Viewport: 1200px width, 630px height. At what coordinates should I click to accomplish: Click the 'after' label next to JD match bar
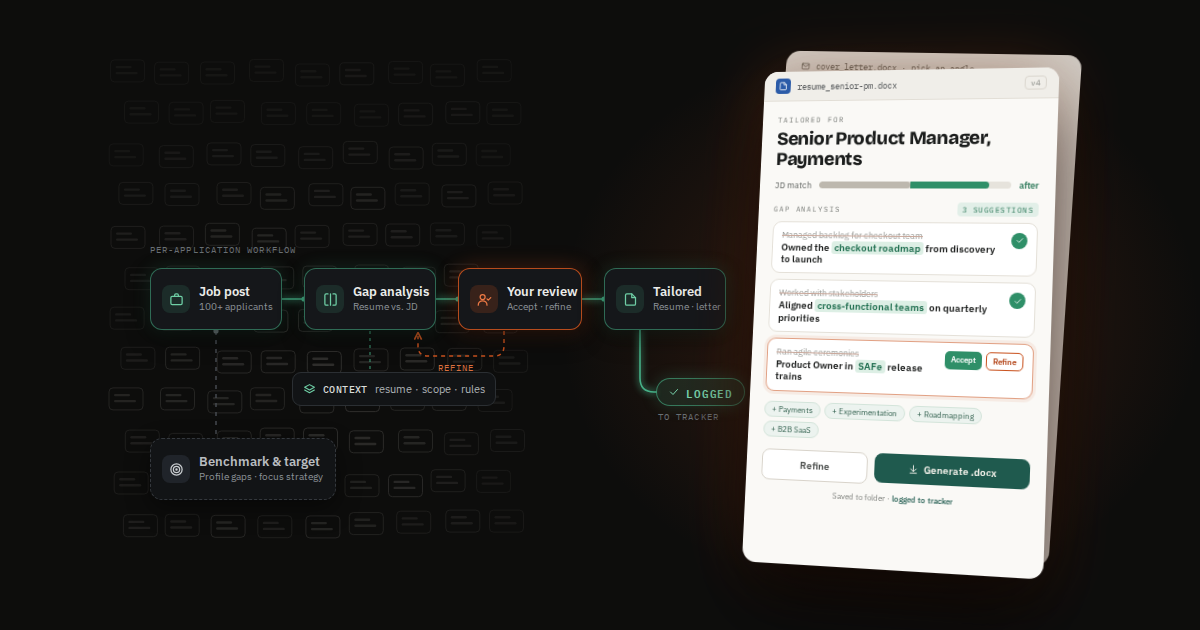tap(1029, 185)
